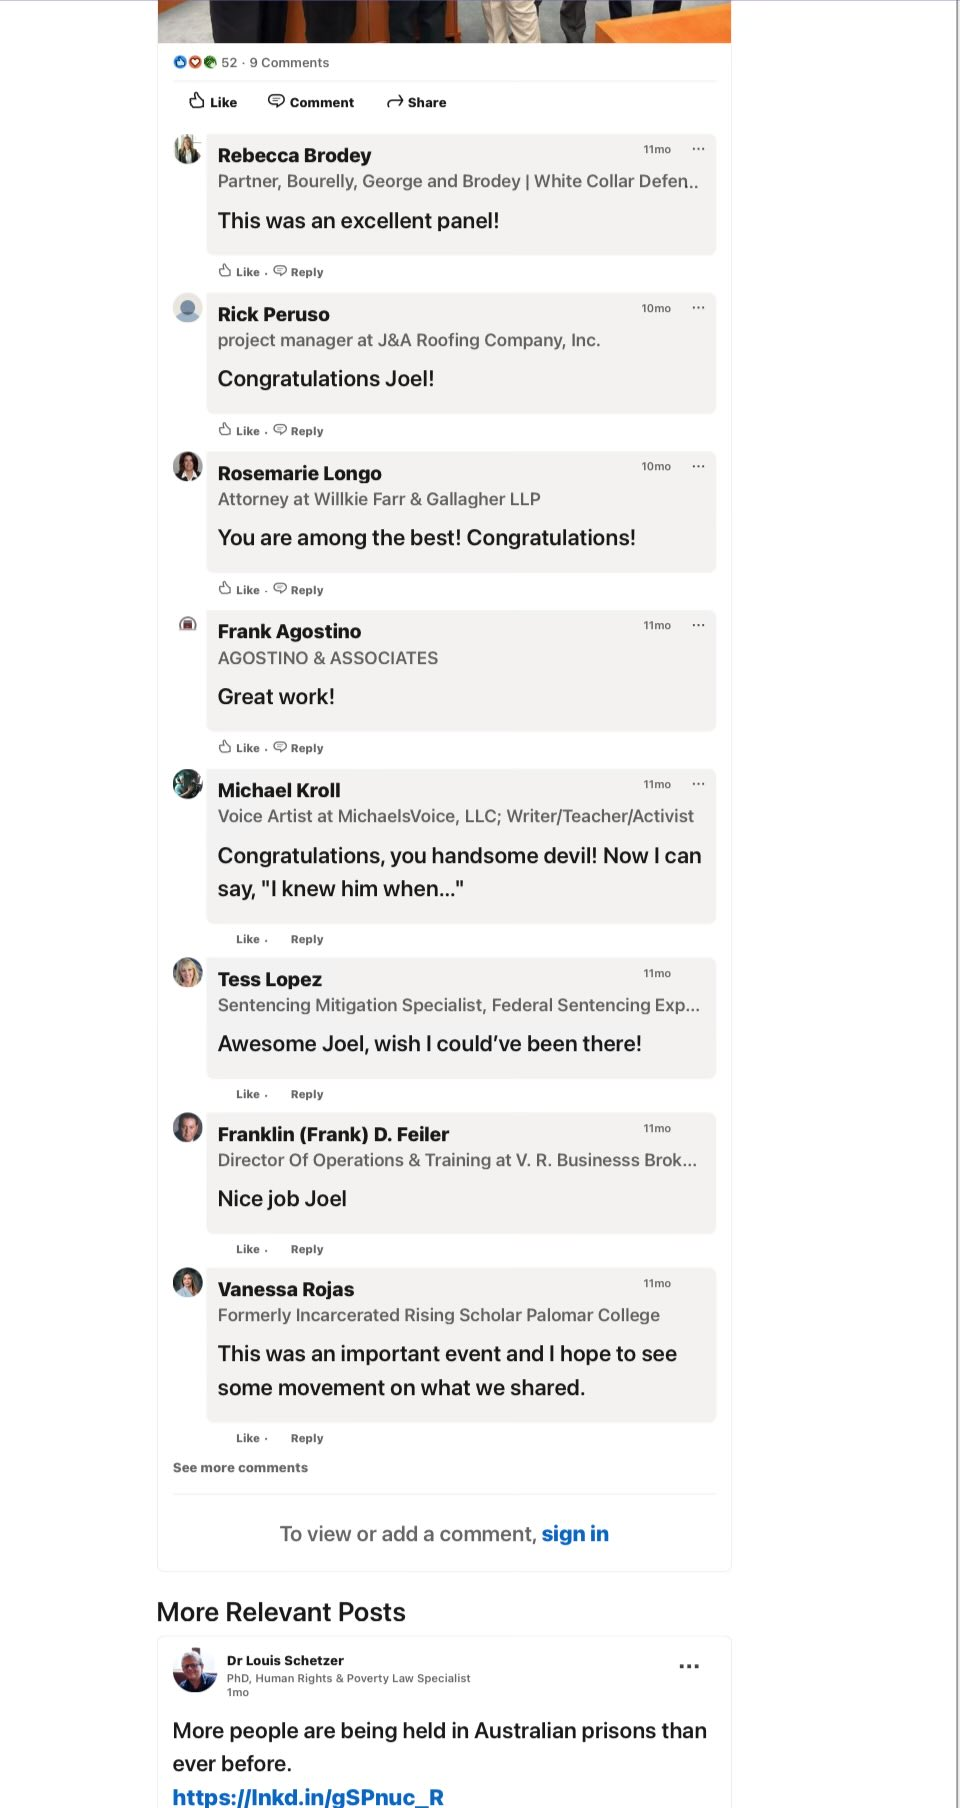Click Rosemarie Longo's avatar
The height and width of the screenshot is (1808, 960).
188,466
